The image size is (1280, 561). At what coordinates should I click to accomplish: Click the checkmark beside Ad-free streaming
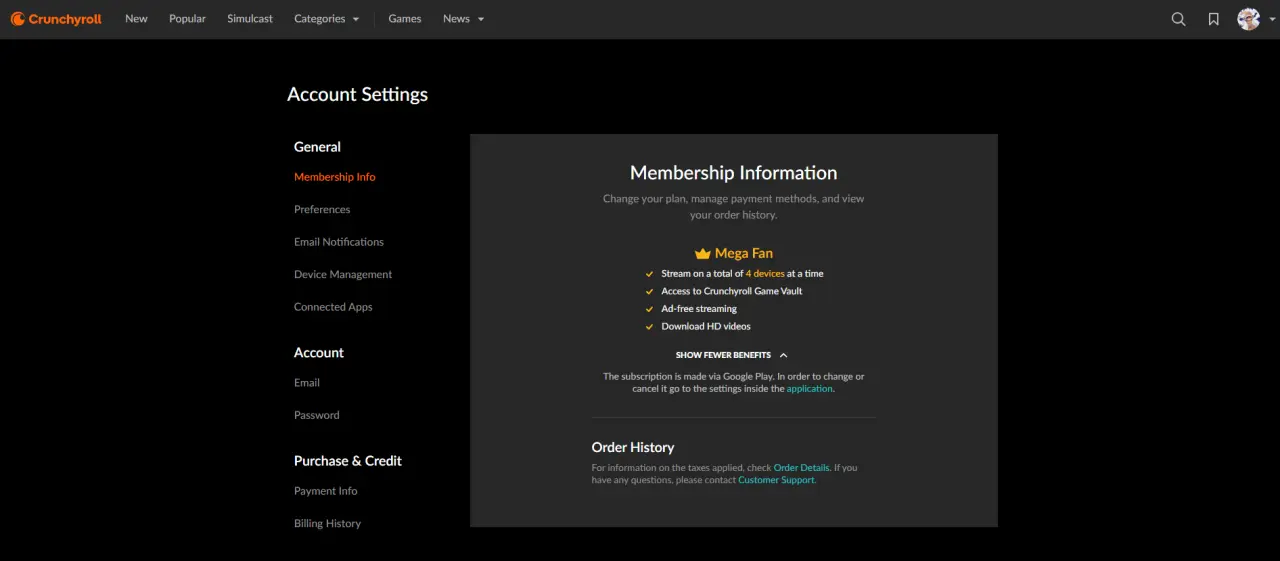650,309
